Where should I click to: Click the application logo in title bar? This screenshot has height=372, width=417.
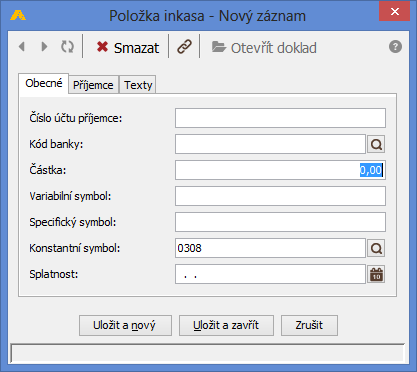pos(18,16)
